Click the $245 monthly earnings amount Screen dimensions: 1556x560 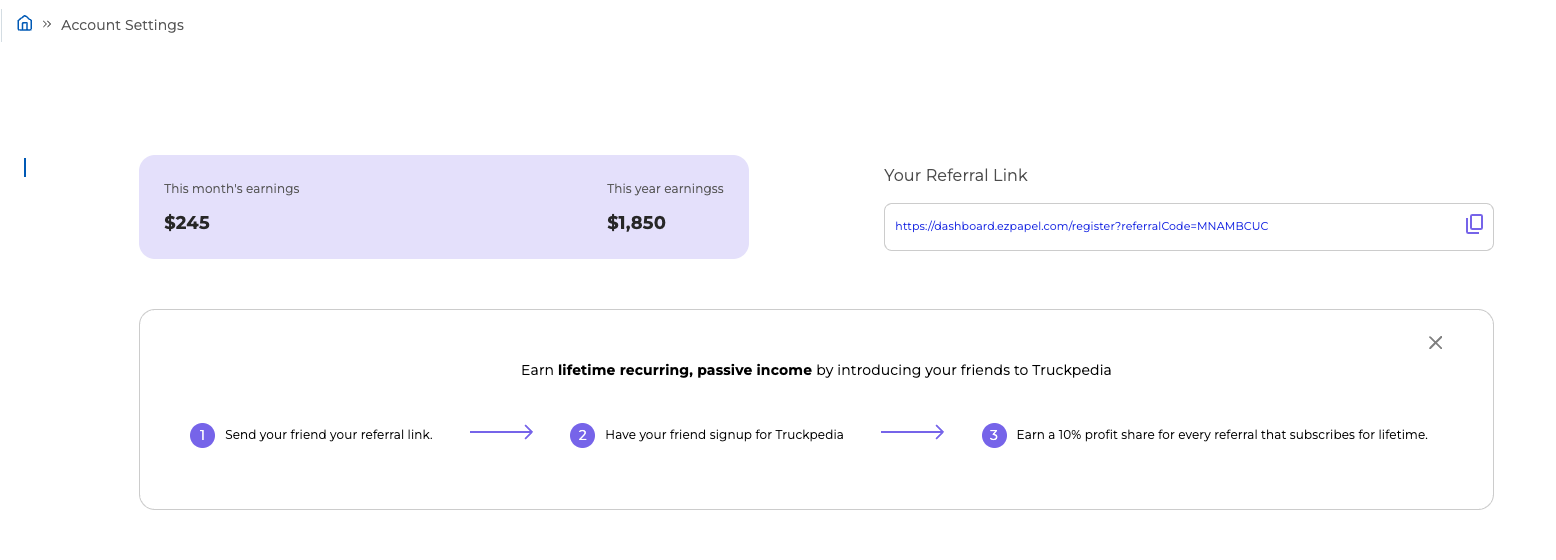pyautogui.click(x=187, y=223)
